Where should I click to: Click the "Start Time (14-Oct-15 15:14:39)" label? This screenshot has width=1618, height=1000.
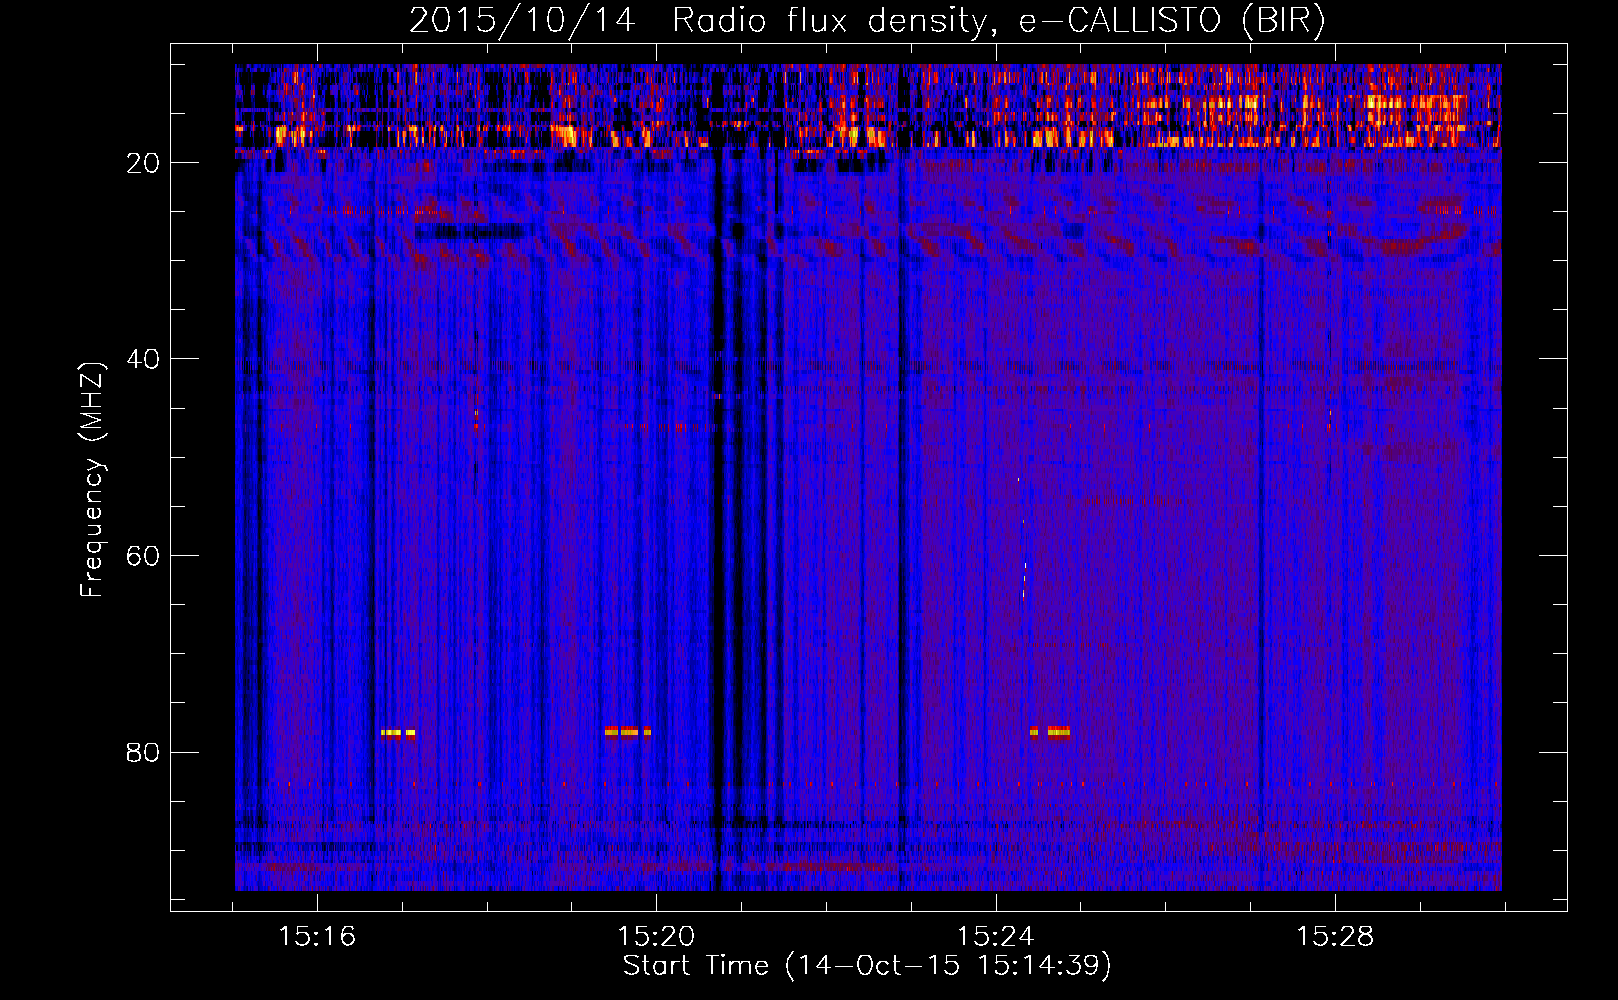click(867, 966)
